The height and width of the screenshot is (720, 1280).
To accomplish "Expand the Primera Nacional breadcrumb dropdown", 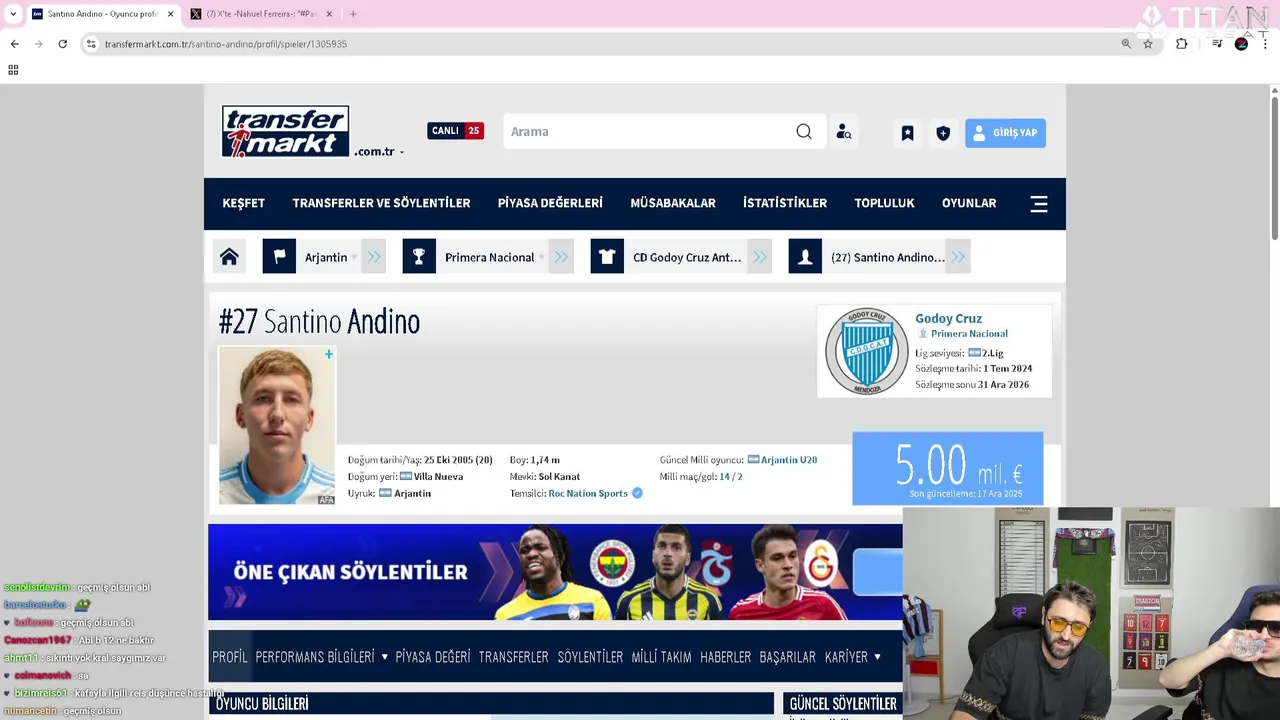I will click(x=495, y=257).
